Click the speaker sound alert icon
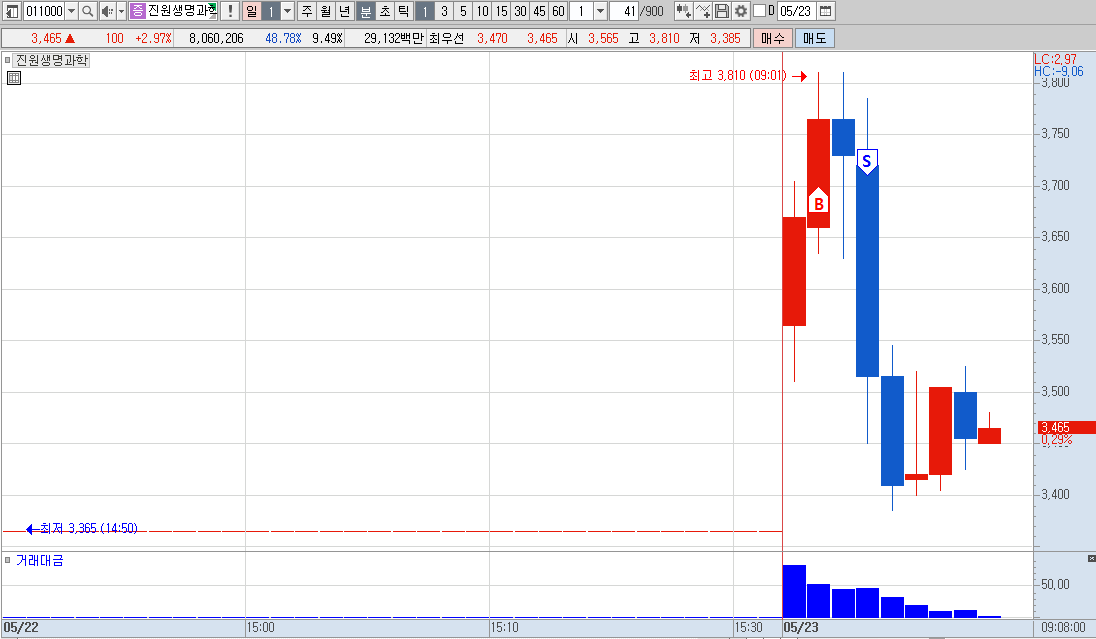The width and height of the screenshot is (1096, 639). coord(107,11)
